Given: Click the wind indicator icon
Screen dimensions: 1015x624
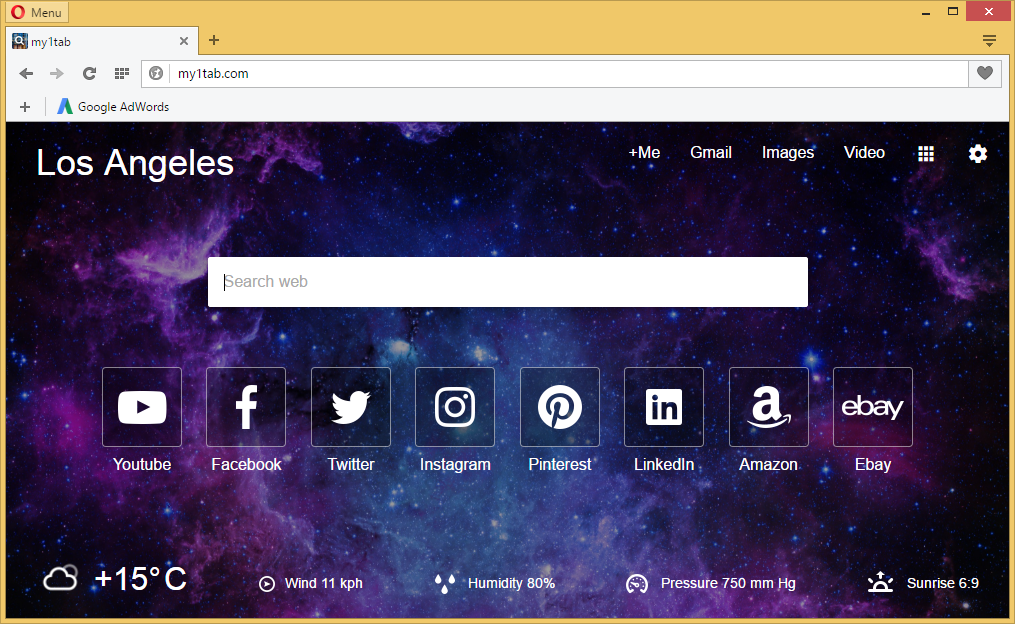Looking at the screenshot, I should tap(267, 584).
